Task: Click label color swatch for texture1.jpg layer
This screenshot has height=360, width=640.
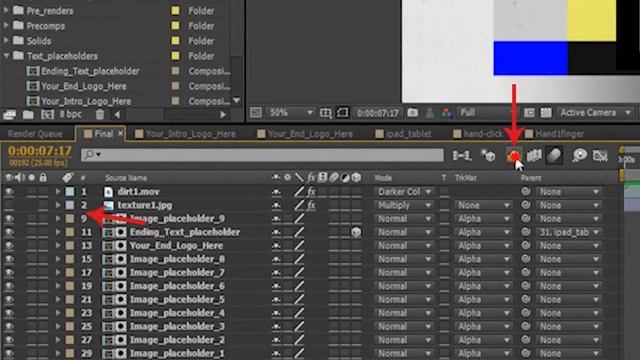Action: pyautogui.click(x=70, y=205)
